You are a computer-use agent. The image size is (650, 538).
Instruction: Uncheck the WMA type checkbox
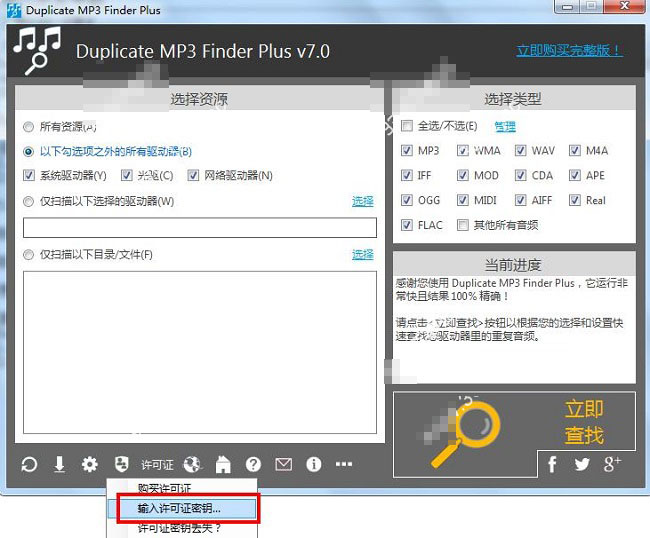pyautogui.click(x=463, y=150)
